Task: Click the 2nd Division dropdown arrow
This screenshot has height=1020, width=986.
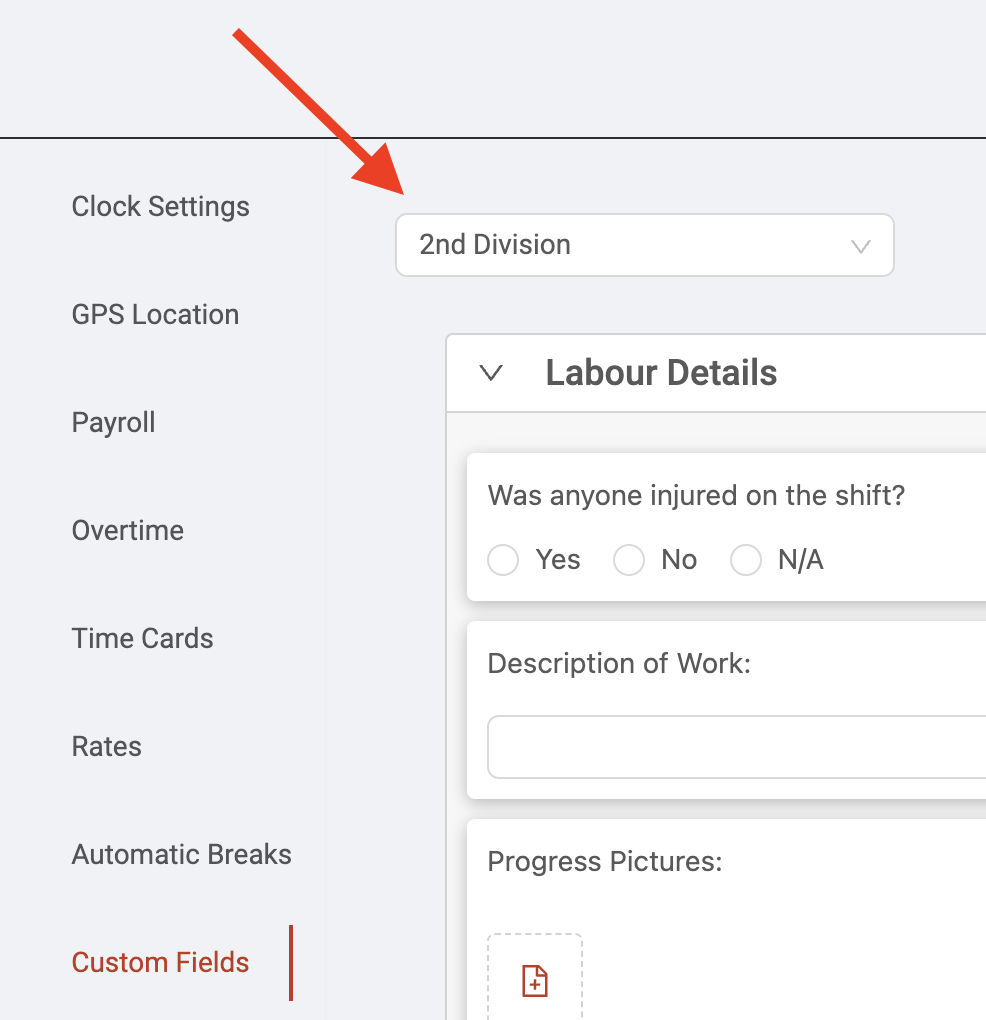Action: click(x=860, y=247)
